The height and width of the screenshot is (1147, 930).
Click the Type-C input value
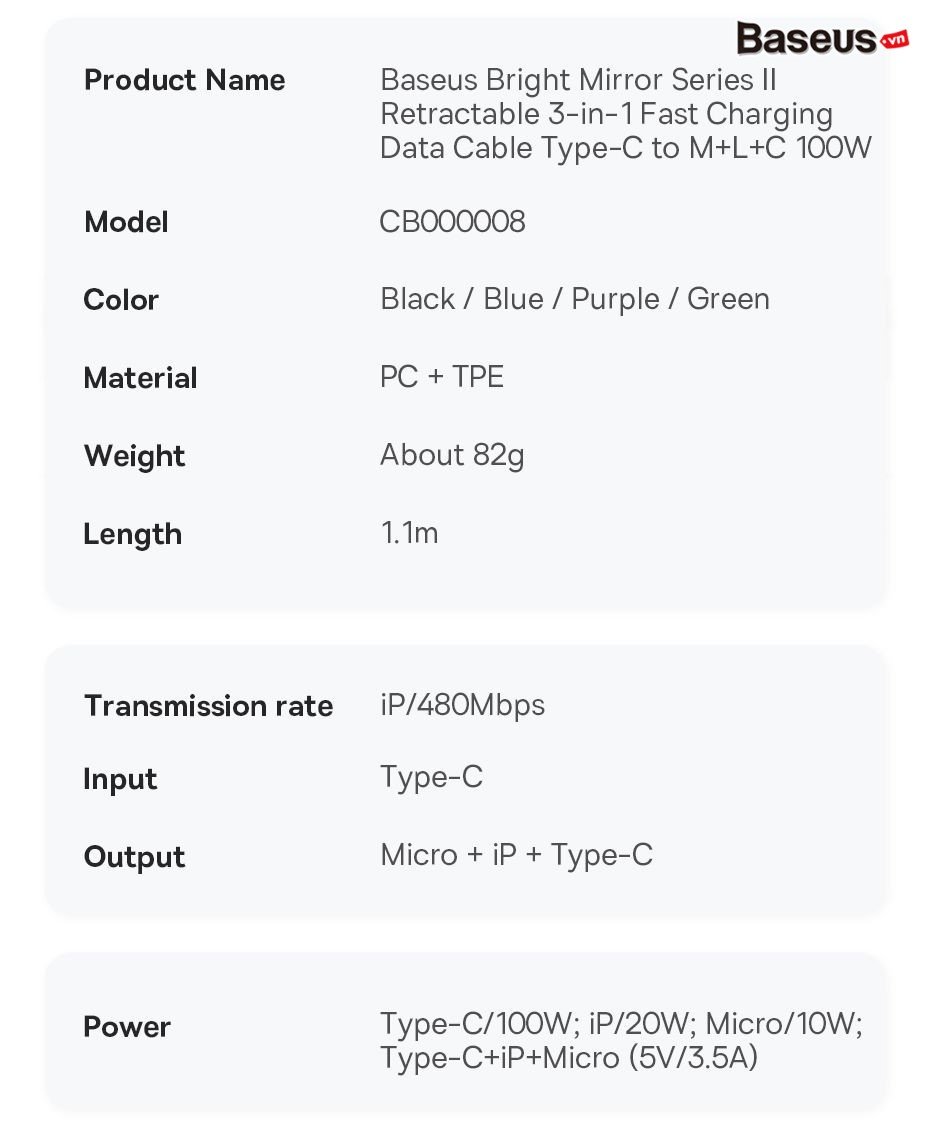tap(432, 778)
